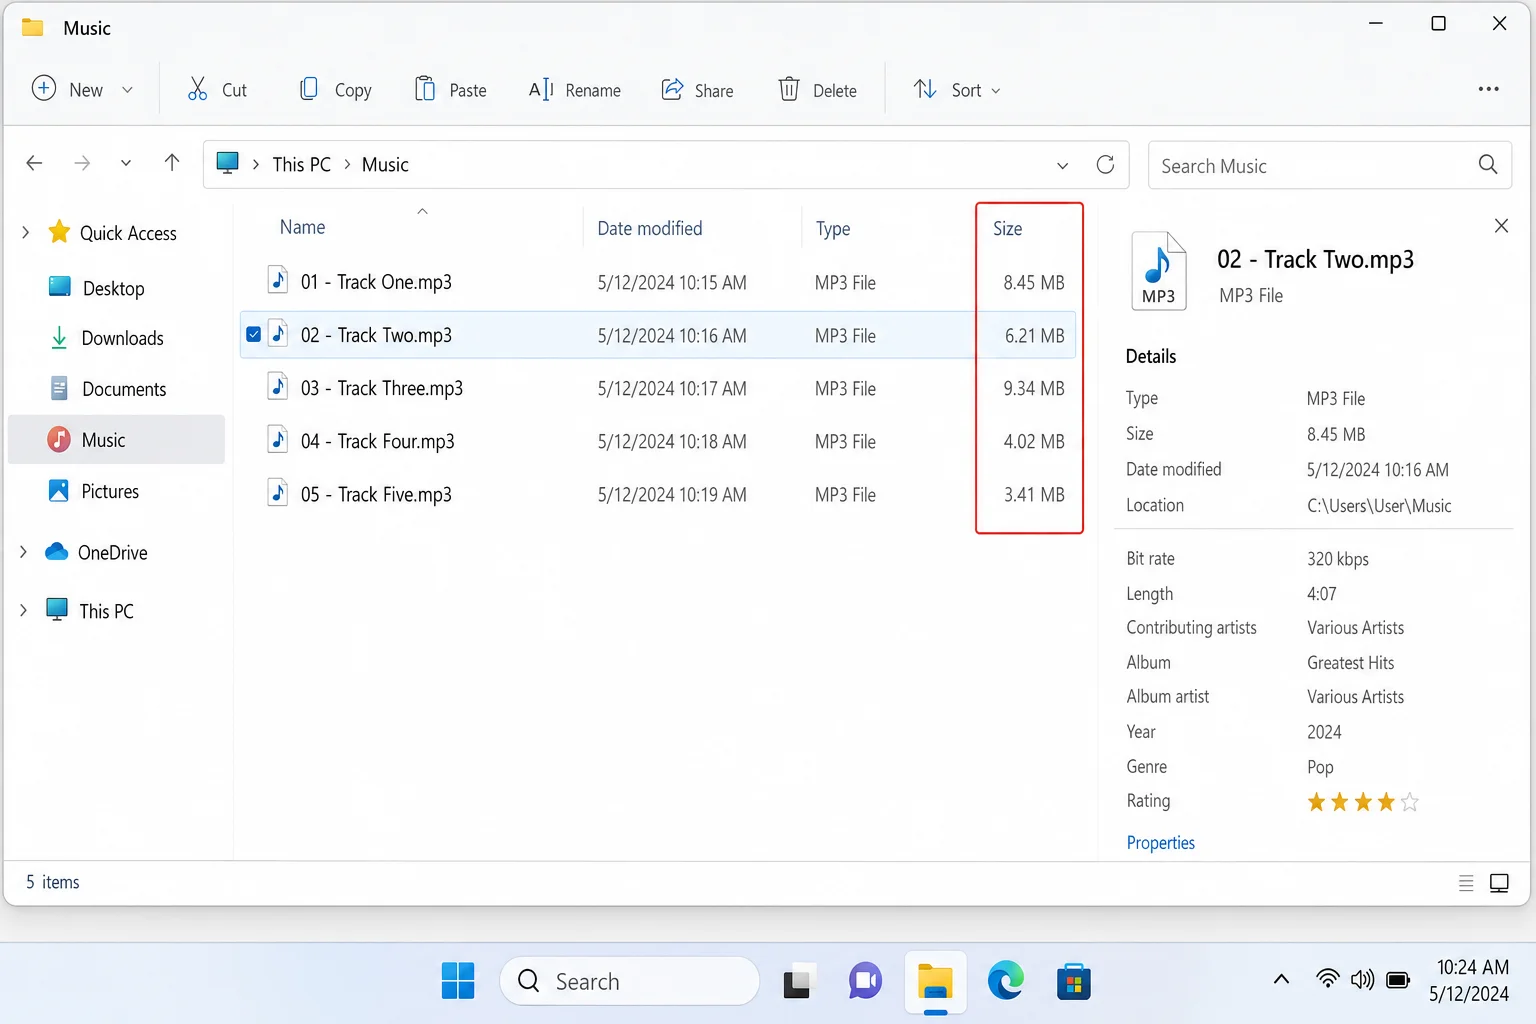Set rating to three stars
1536x1024 pixels.
pyautogui.click(x=1362, y=801)
